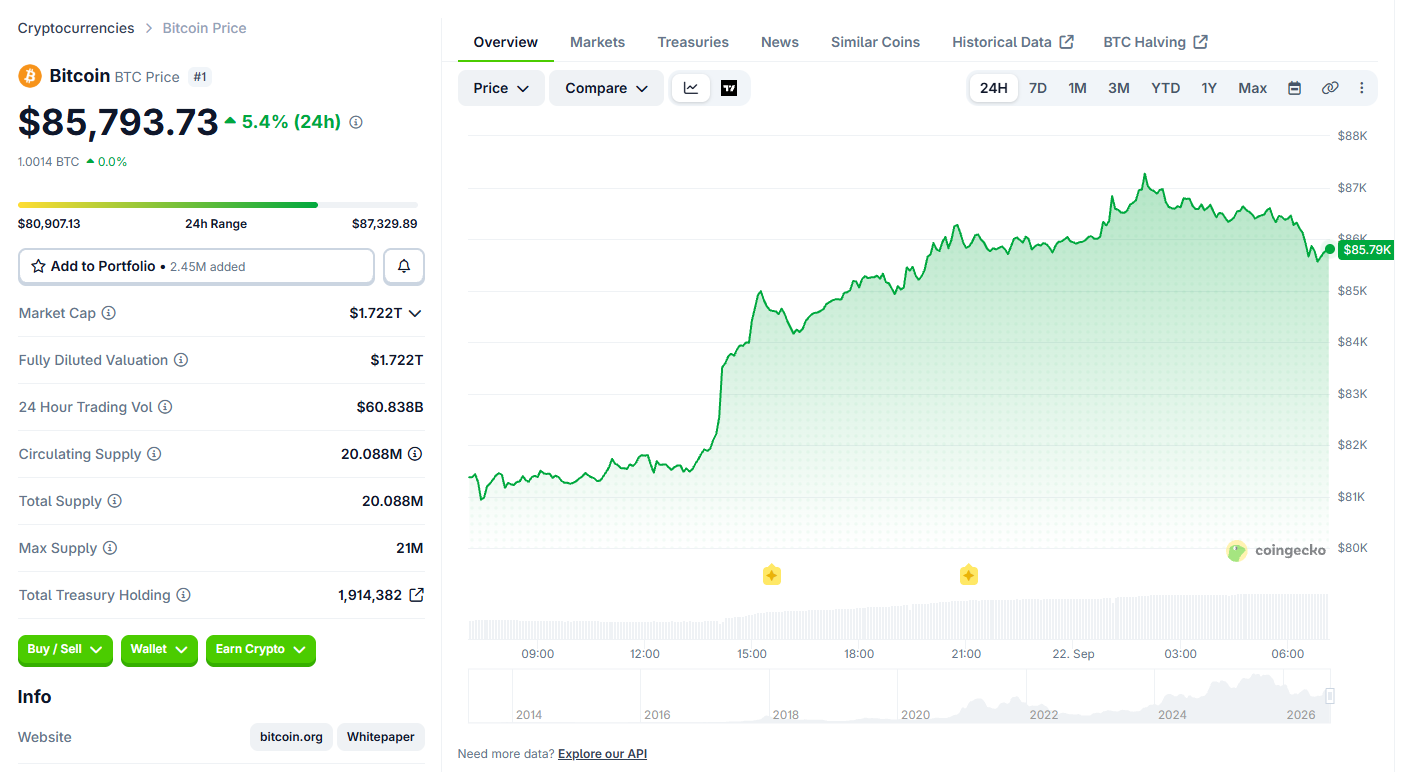Click the $85.79K current price label
Viewport: 1401px width, 772px height.
tap(1366, 249)
